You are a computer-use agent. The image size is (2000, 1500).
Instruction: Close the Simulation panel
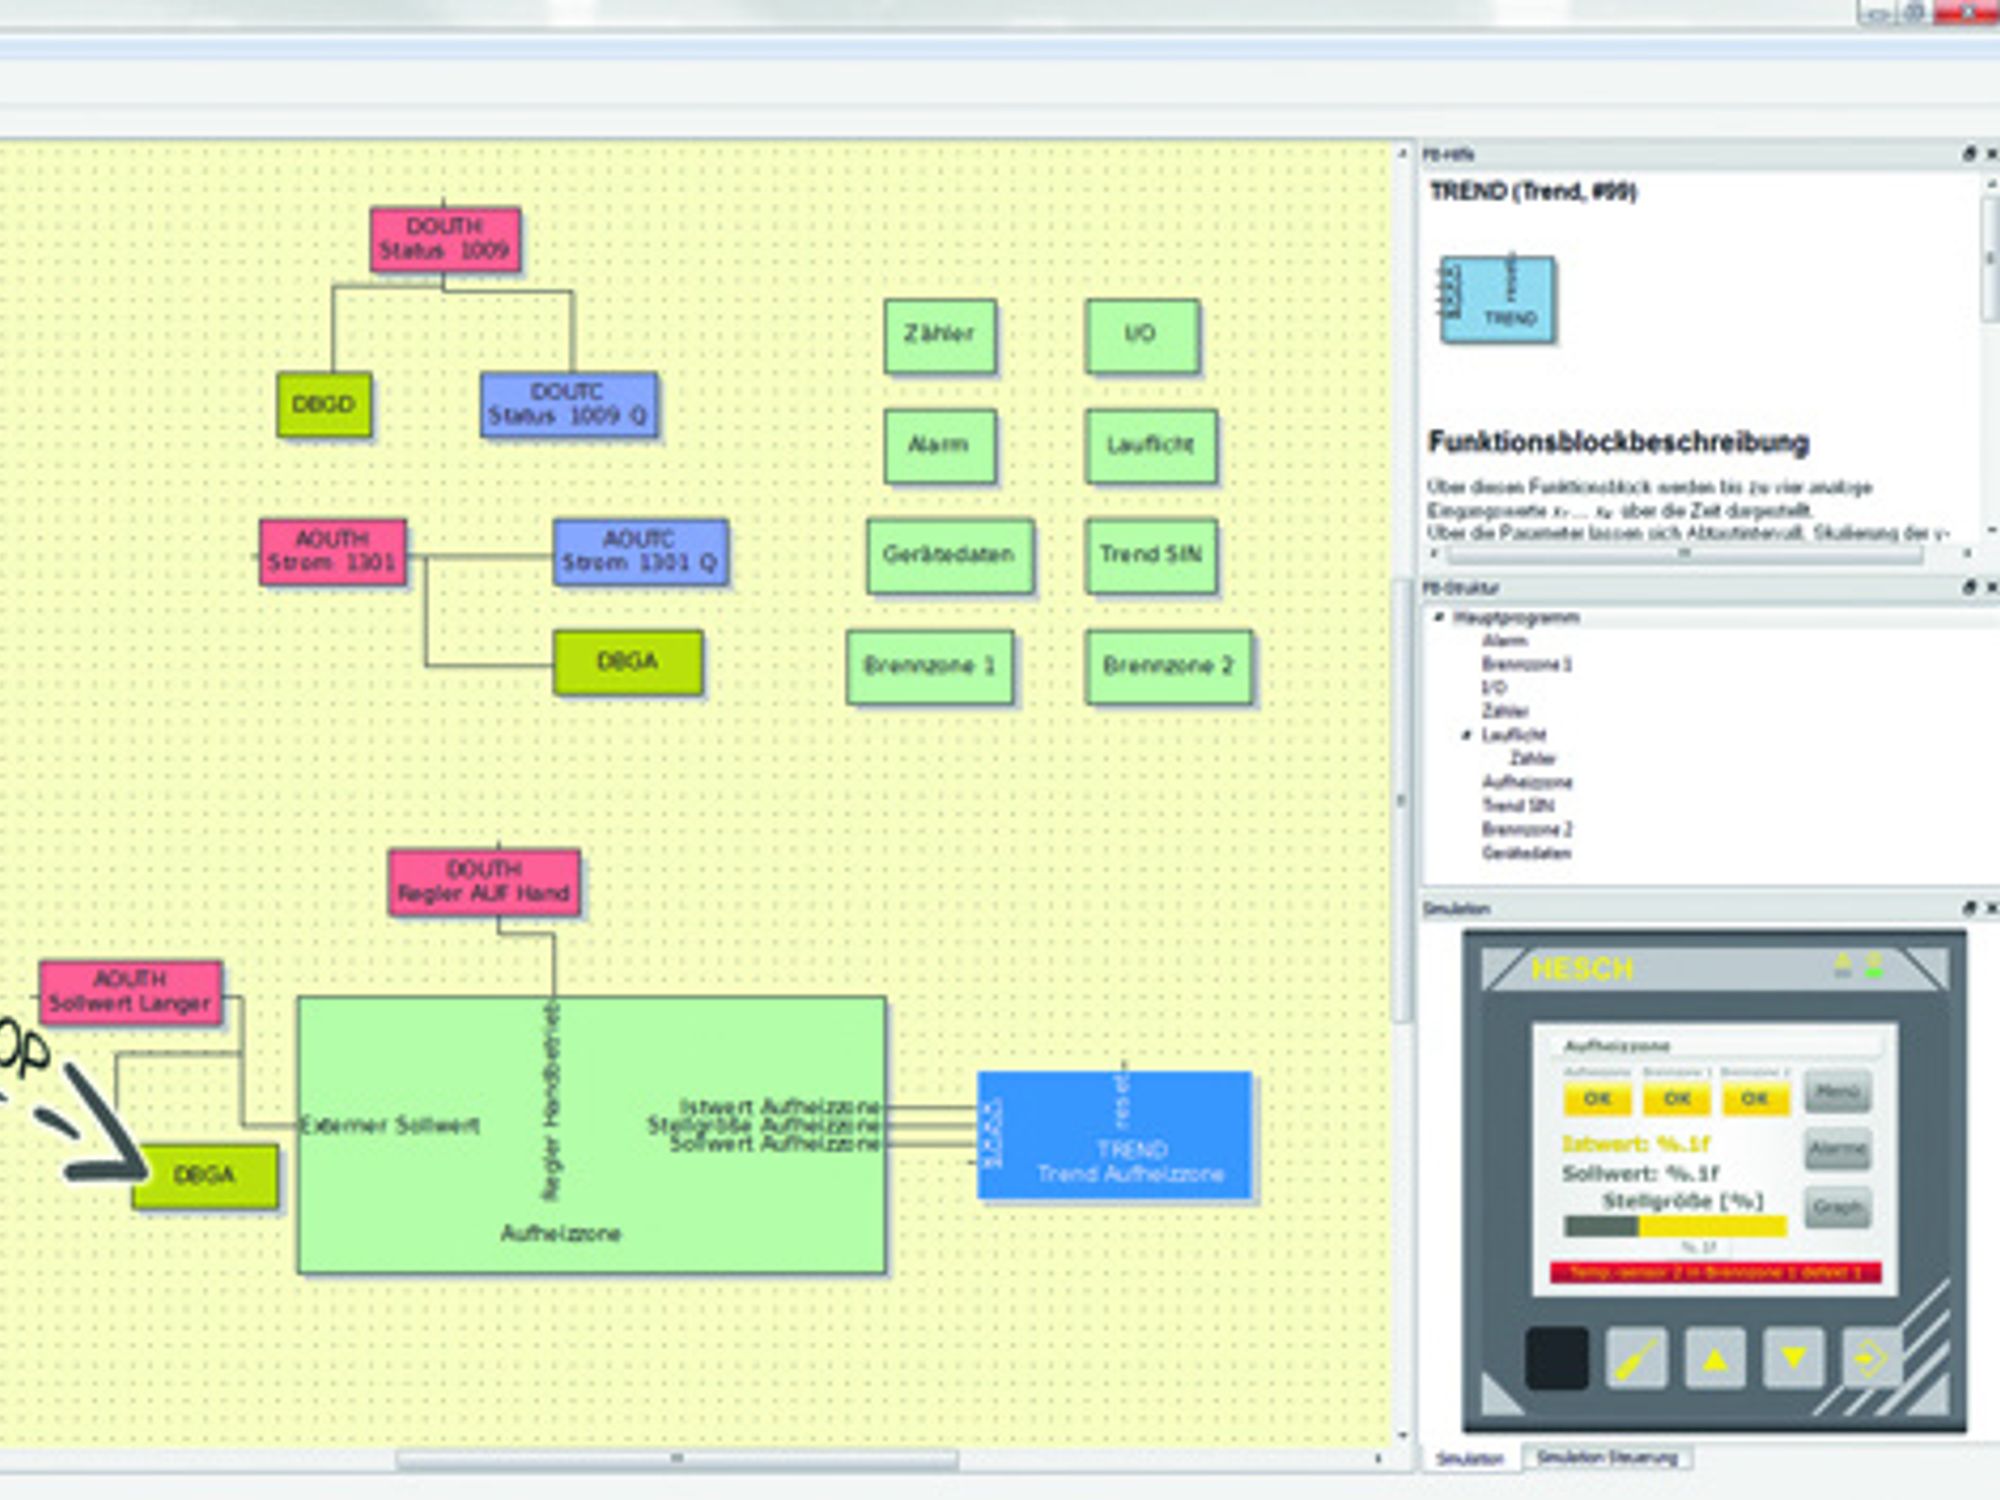coord(1991,908)
